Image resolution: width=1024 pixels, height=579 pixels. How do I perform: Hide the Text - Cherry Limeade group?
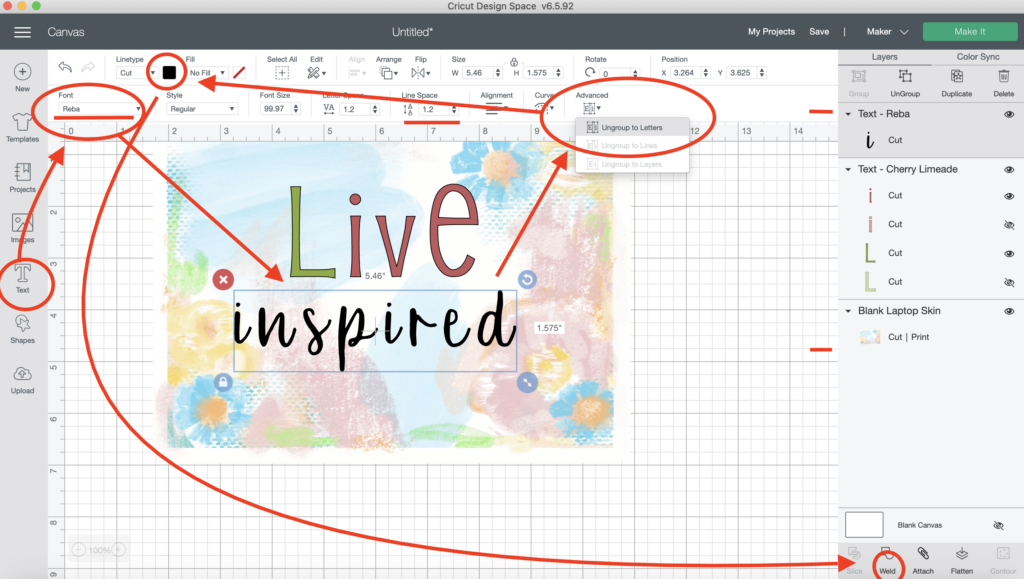click(x=1009, y=170)
